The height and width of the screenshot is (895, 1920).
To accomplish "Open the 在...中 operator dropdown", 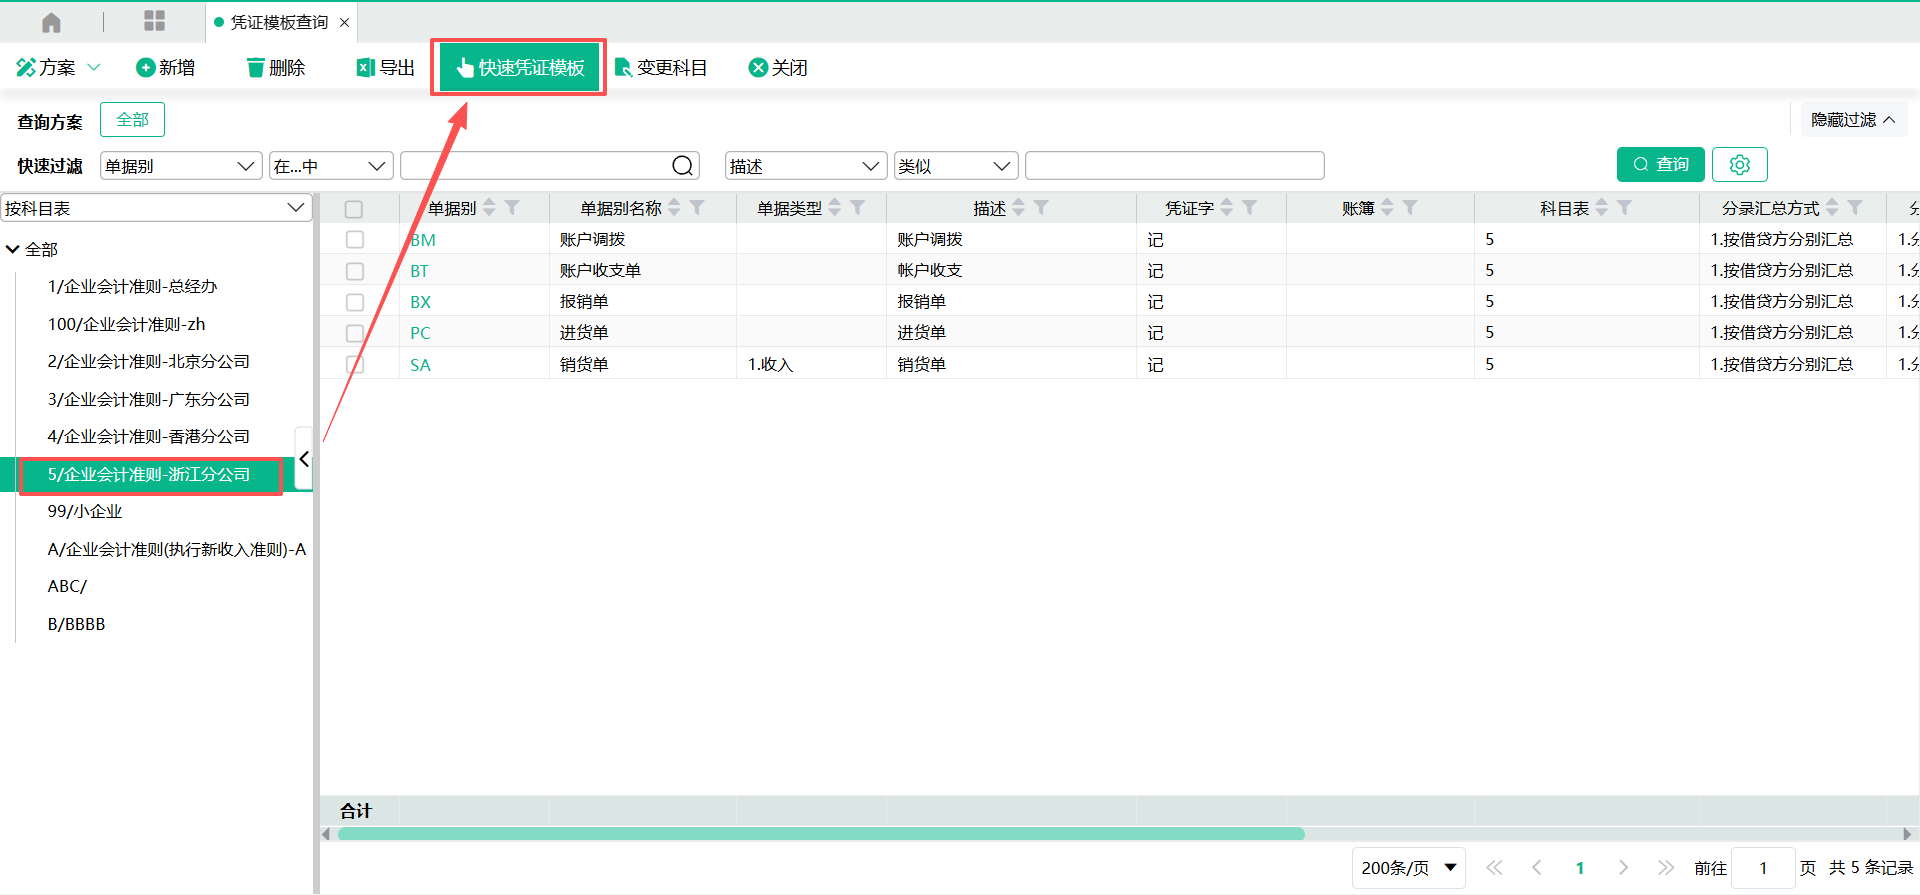I will [x=331, y=166].
